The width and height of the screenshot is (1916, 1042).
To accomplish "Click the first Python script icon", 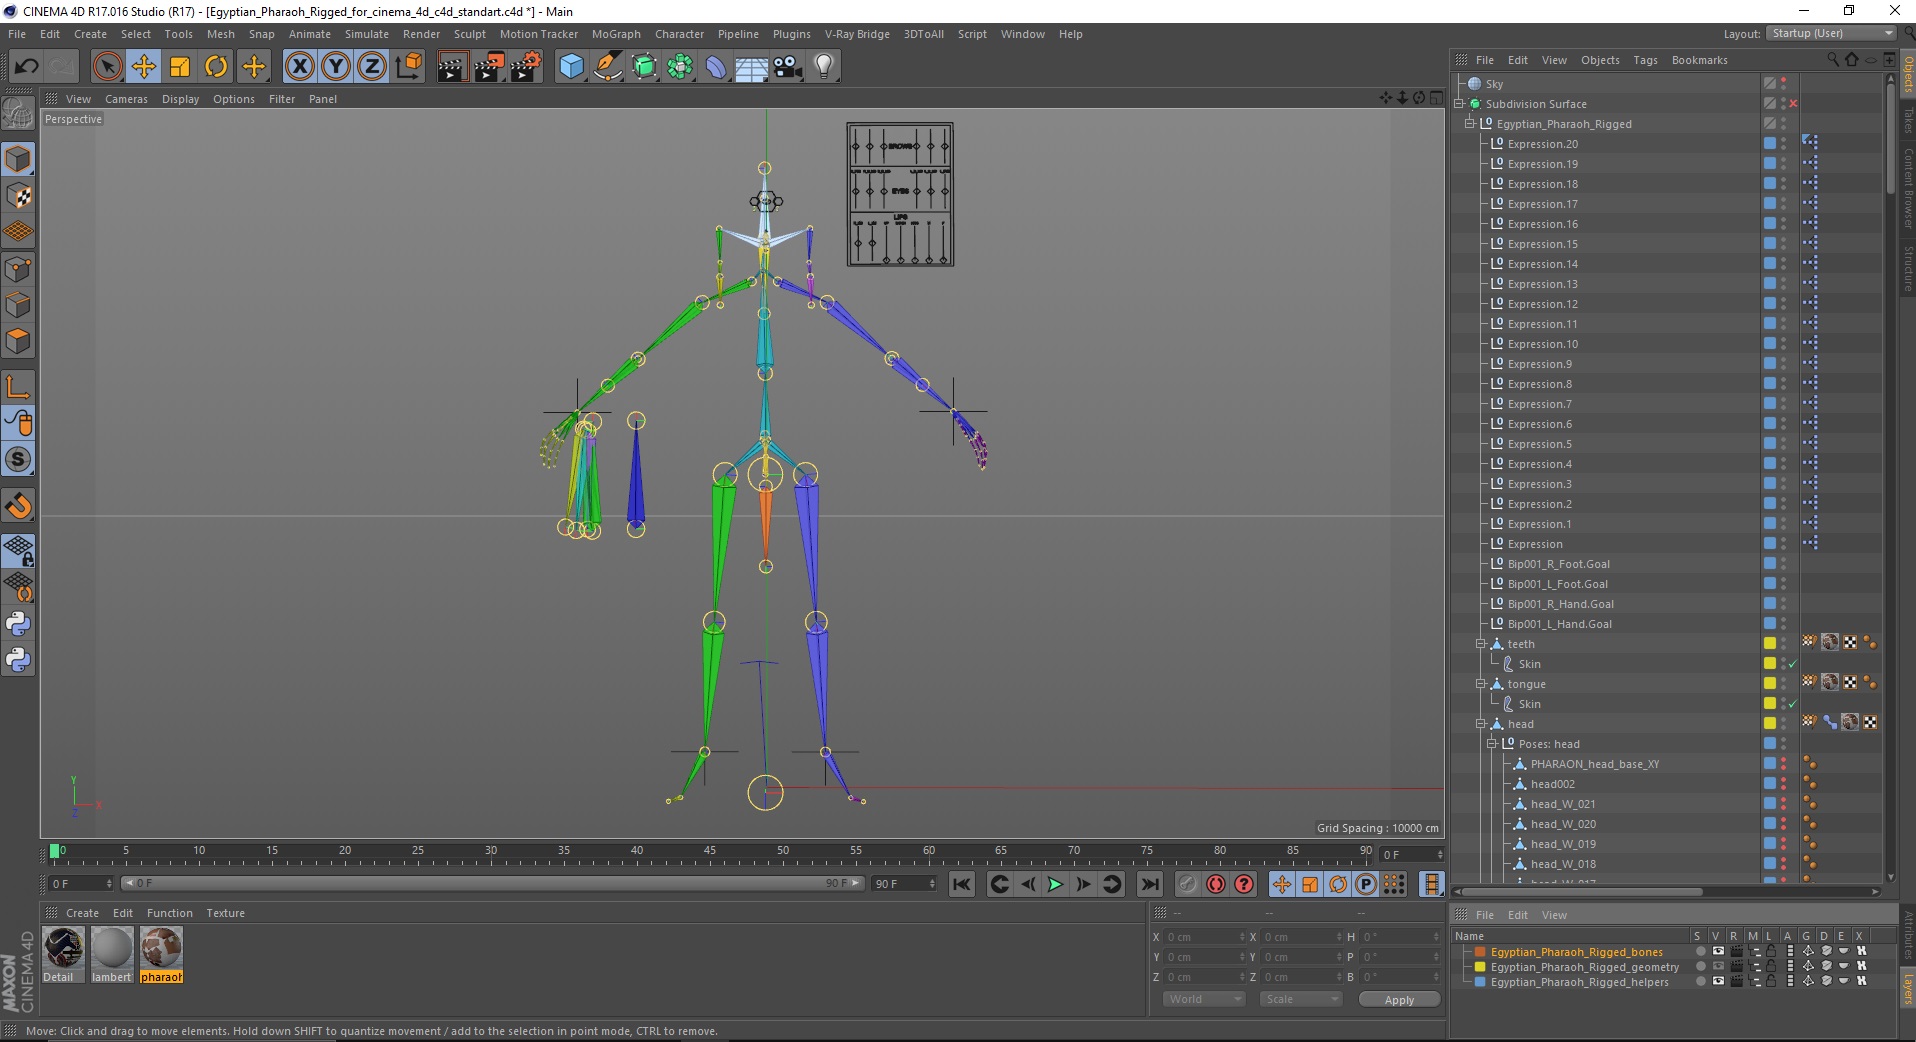I will pyautogui.click(x=18, y=624).
